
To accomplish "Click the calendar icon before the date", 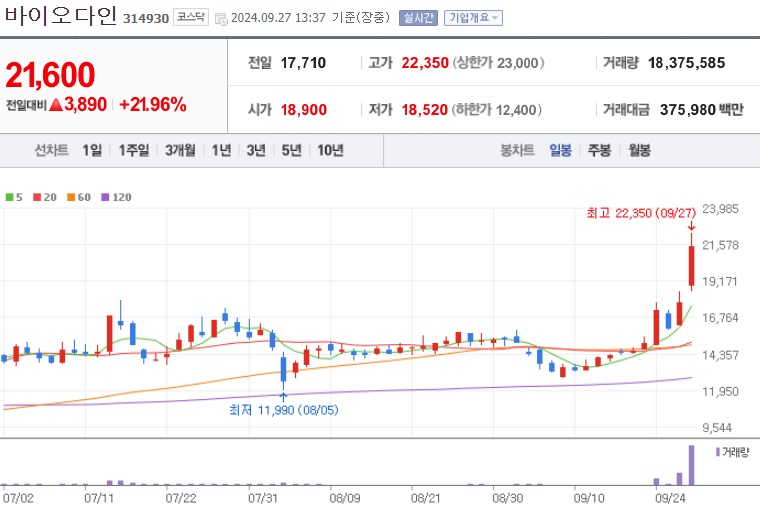I will 221,19.
